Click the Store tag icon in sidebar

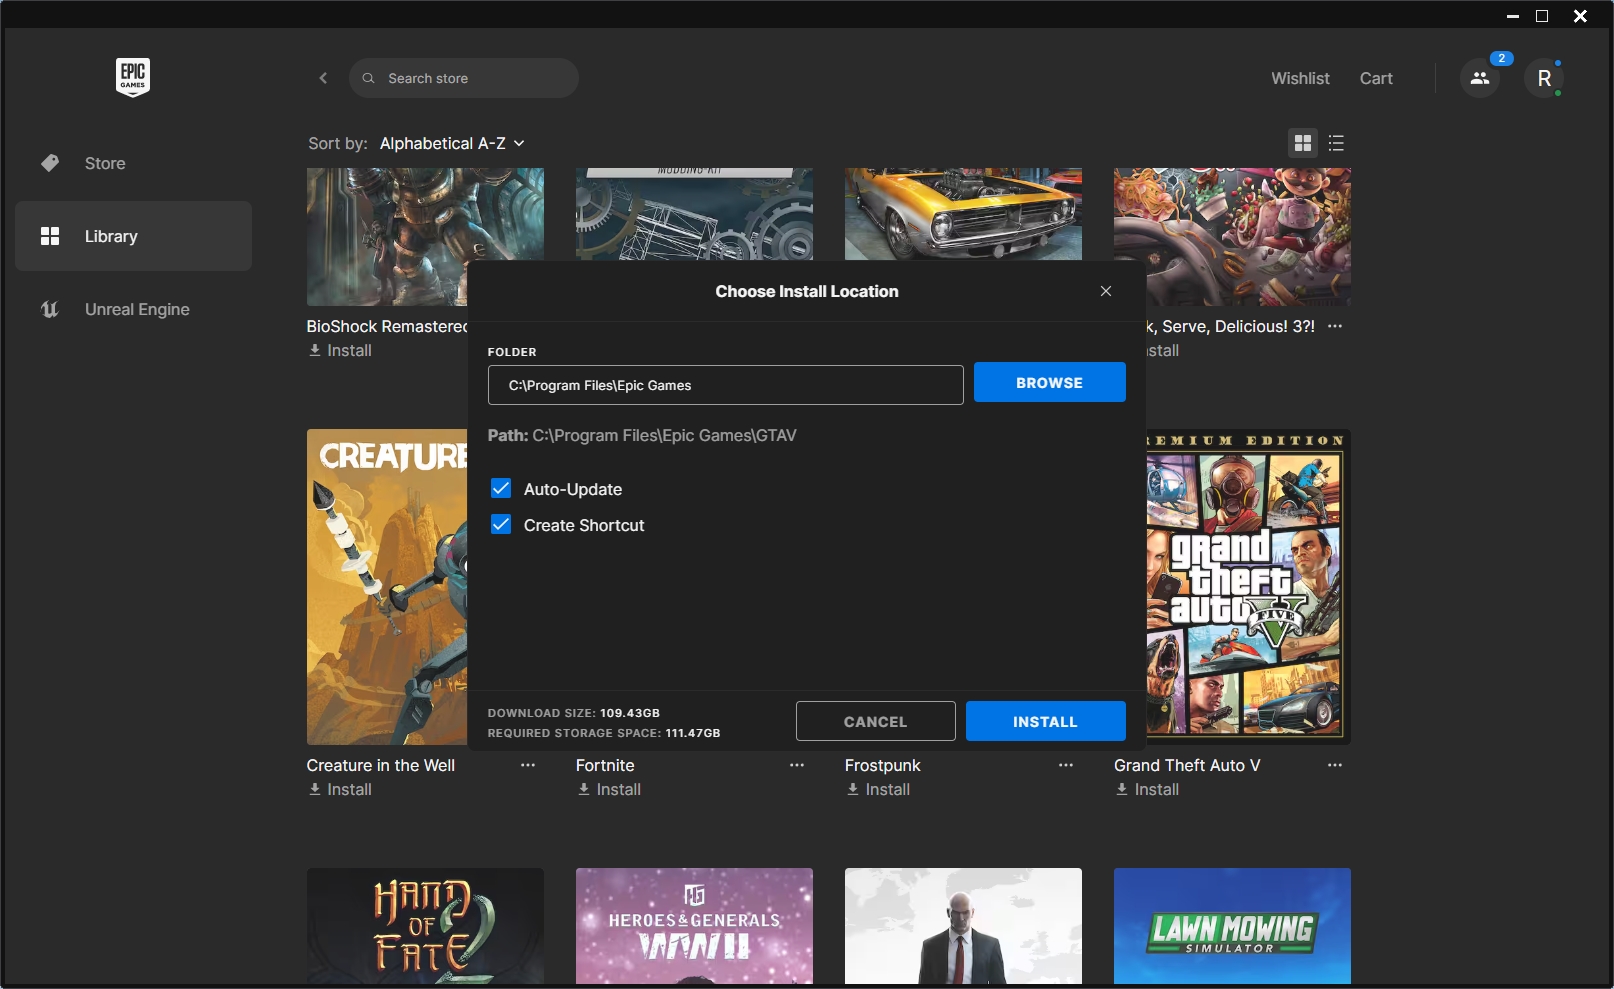[x=50, y=163]
